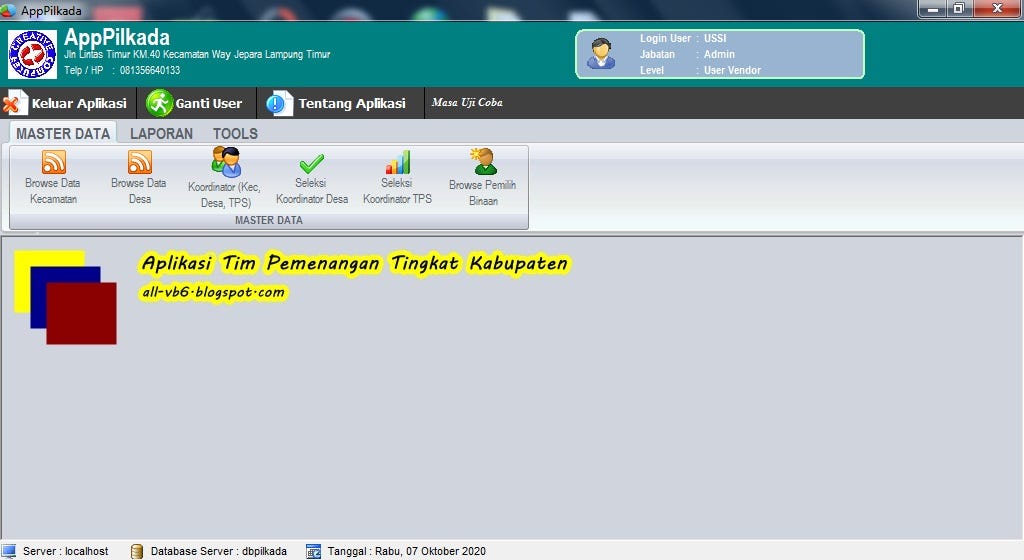
Task: Click 'Aplikasi Tim Pemenangan Tingkat Kabupaten' heading
Action: (x=355, y=263)
